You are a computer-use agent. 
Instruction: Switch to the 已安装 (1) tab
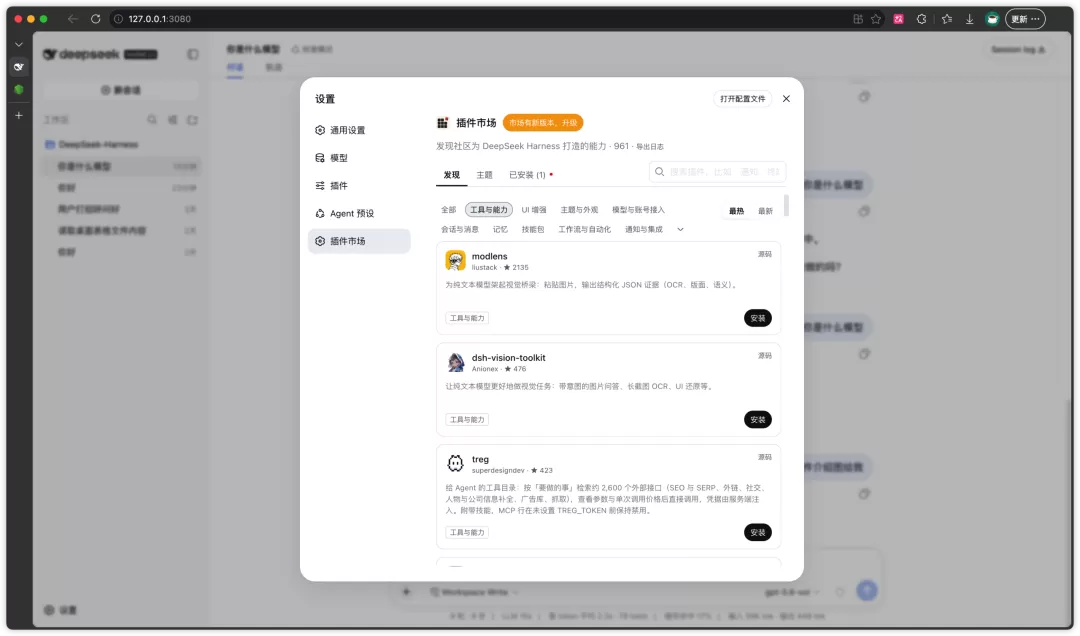(x=530, y=175)
